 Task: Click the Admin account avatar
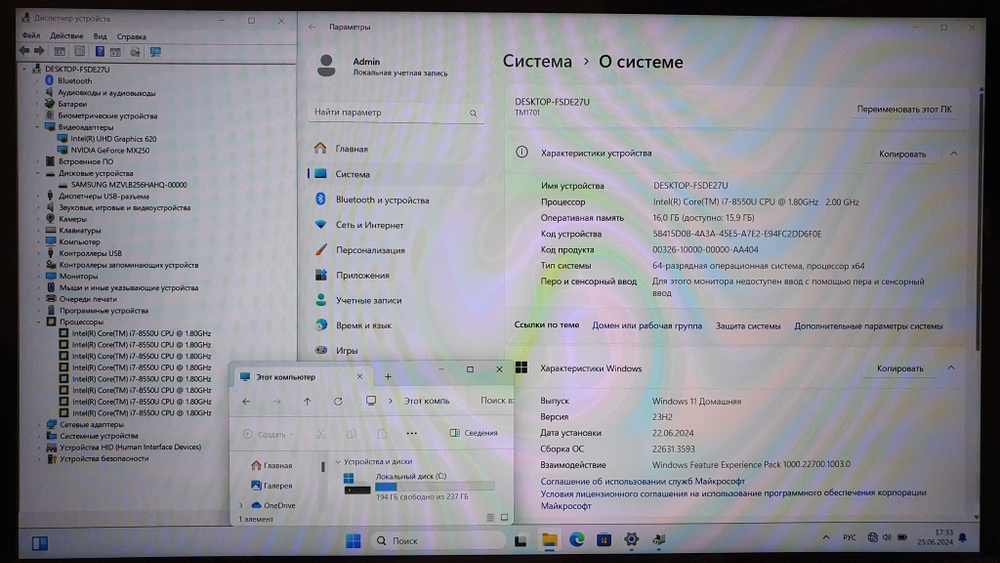click(327, 66)
